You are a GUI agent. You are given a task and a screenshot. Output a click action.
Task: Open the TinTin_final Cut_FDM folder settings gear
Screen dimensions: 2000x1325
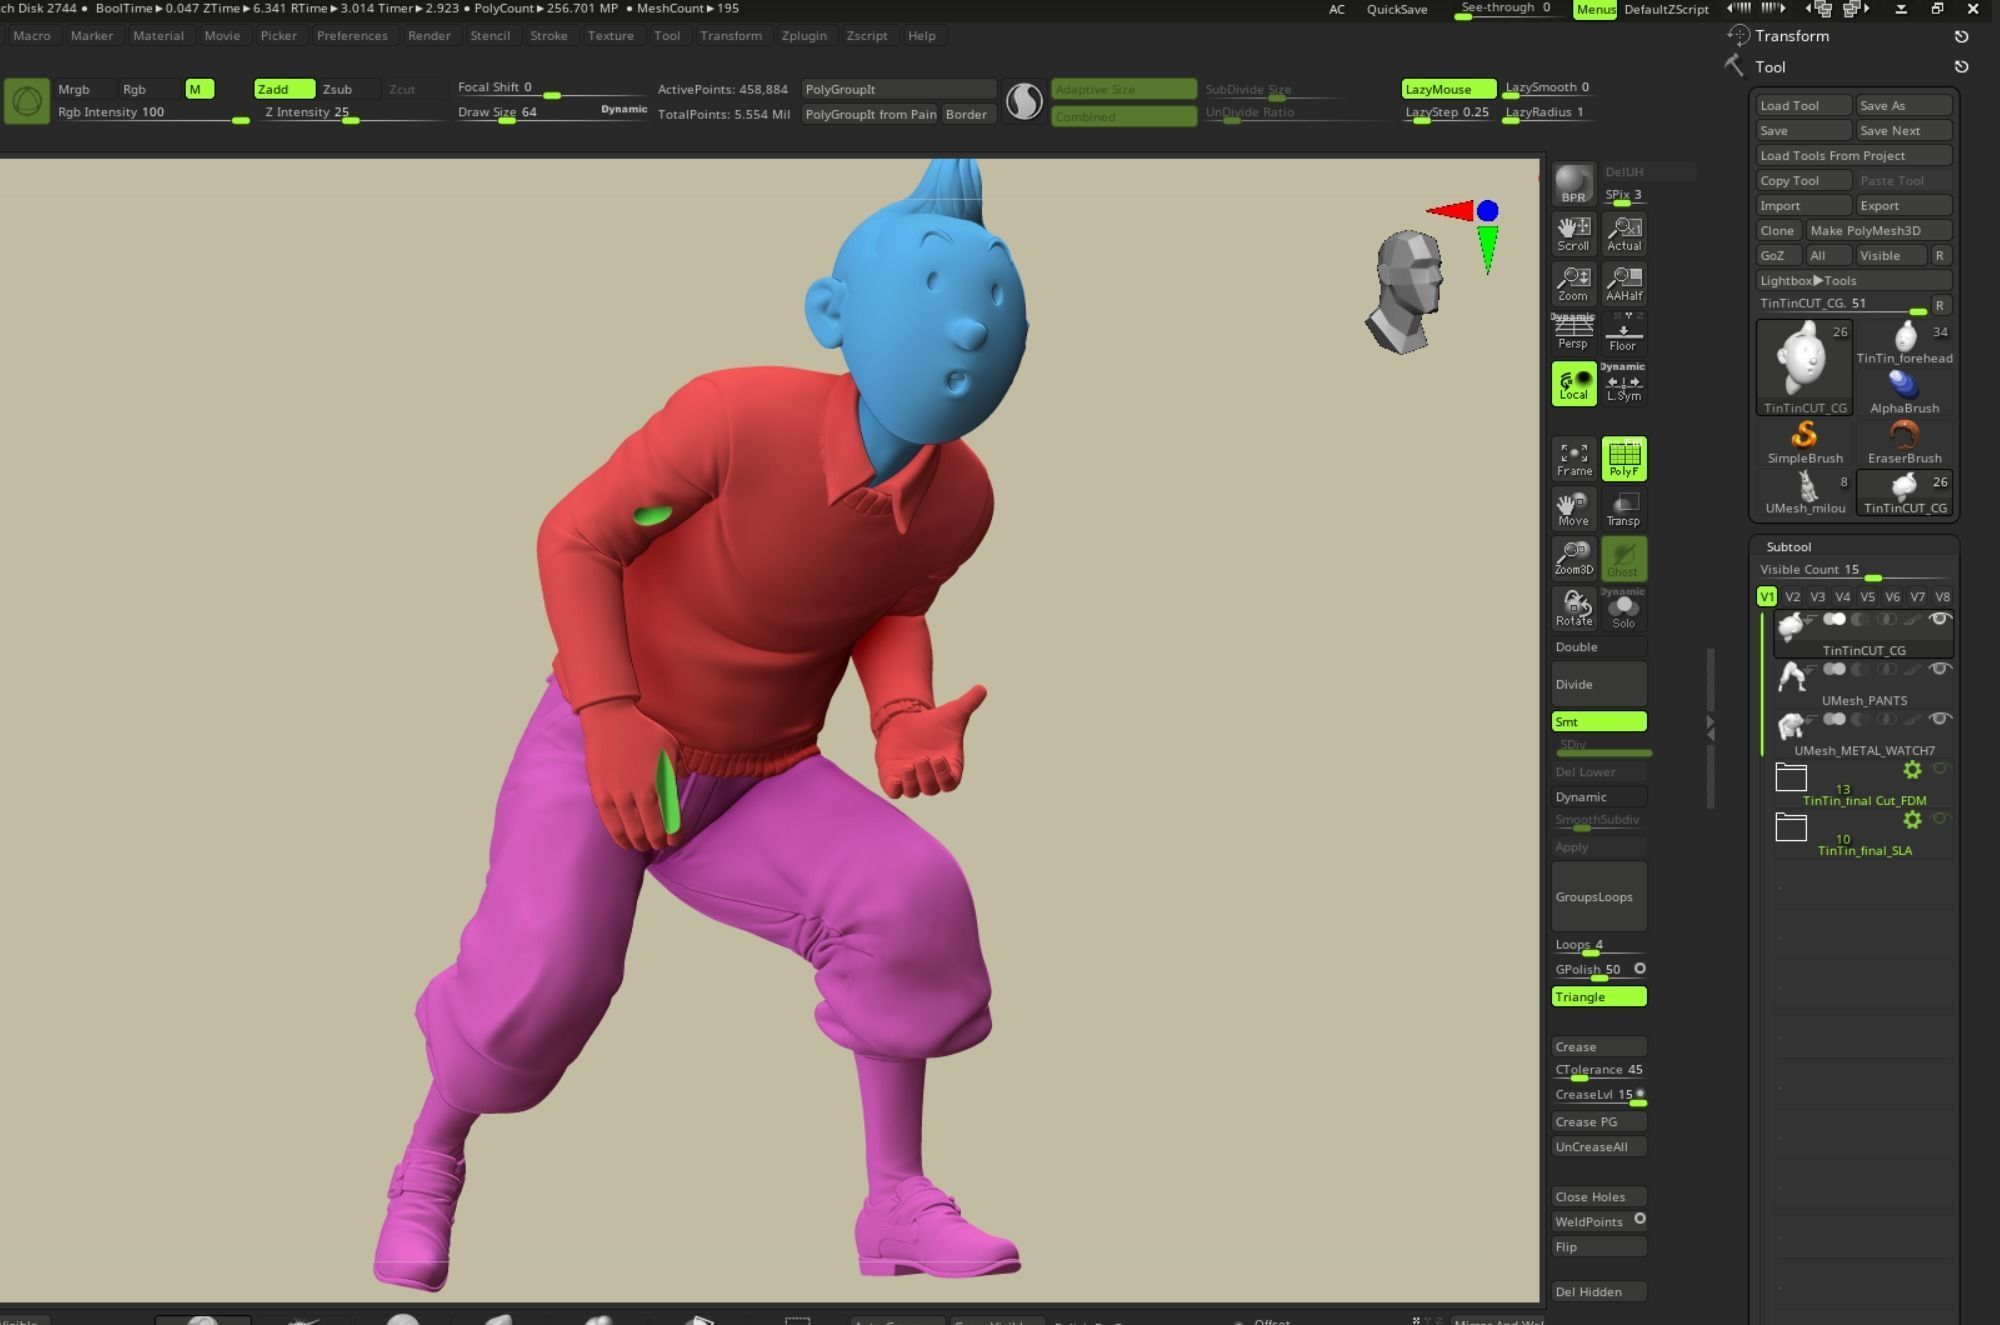1912,769
